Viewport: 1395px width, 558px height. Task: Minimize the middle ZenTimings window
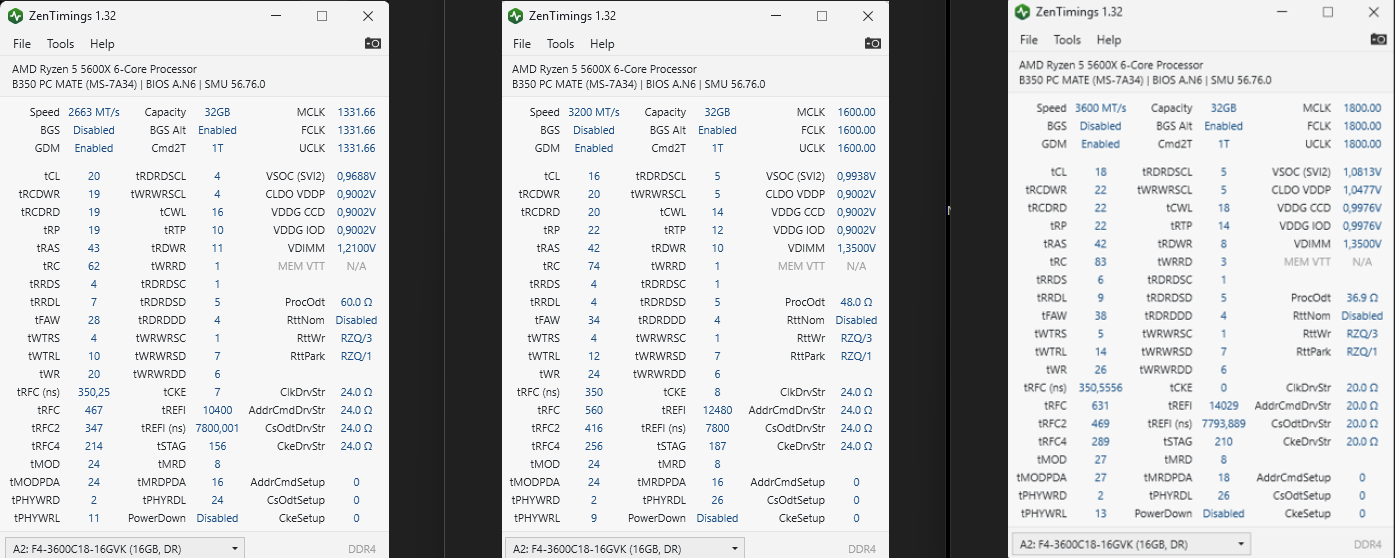coord(775,16)
